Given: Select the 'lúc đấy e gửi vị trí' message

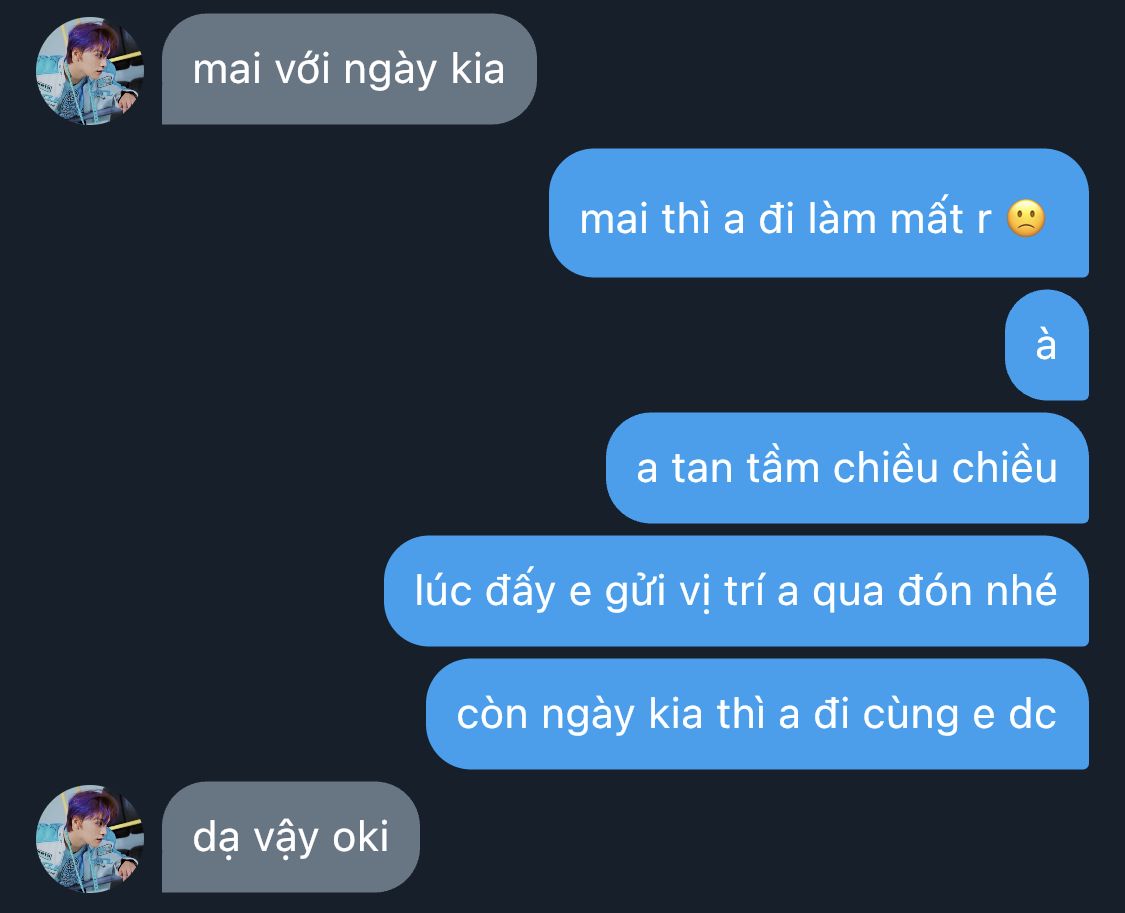Looking at the screenshot, I should (x=736, y=591).
